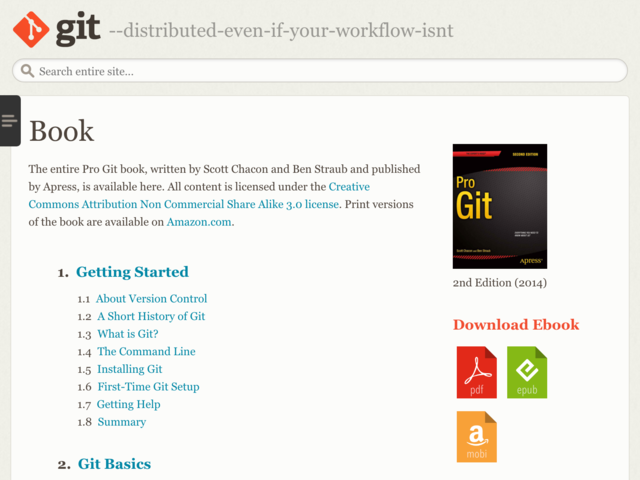Focus the Search entire site field
This screenshot has height=480, width=640.
(x=320, y=71)
